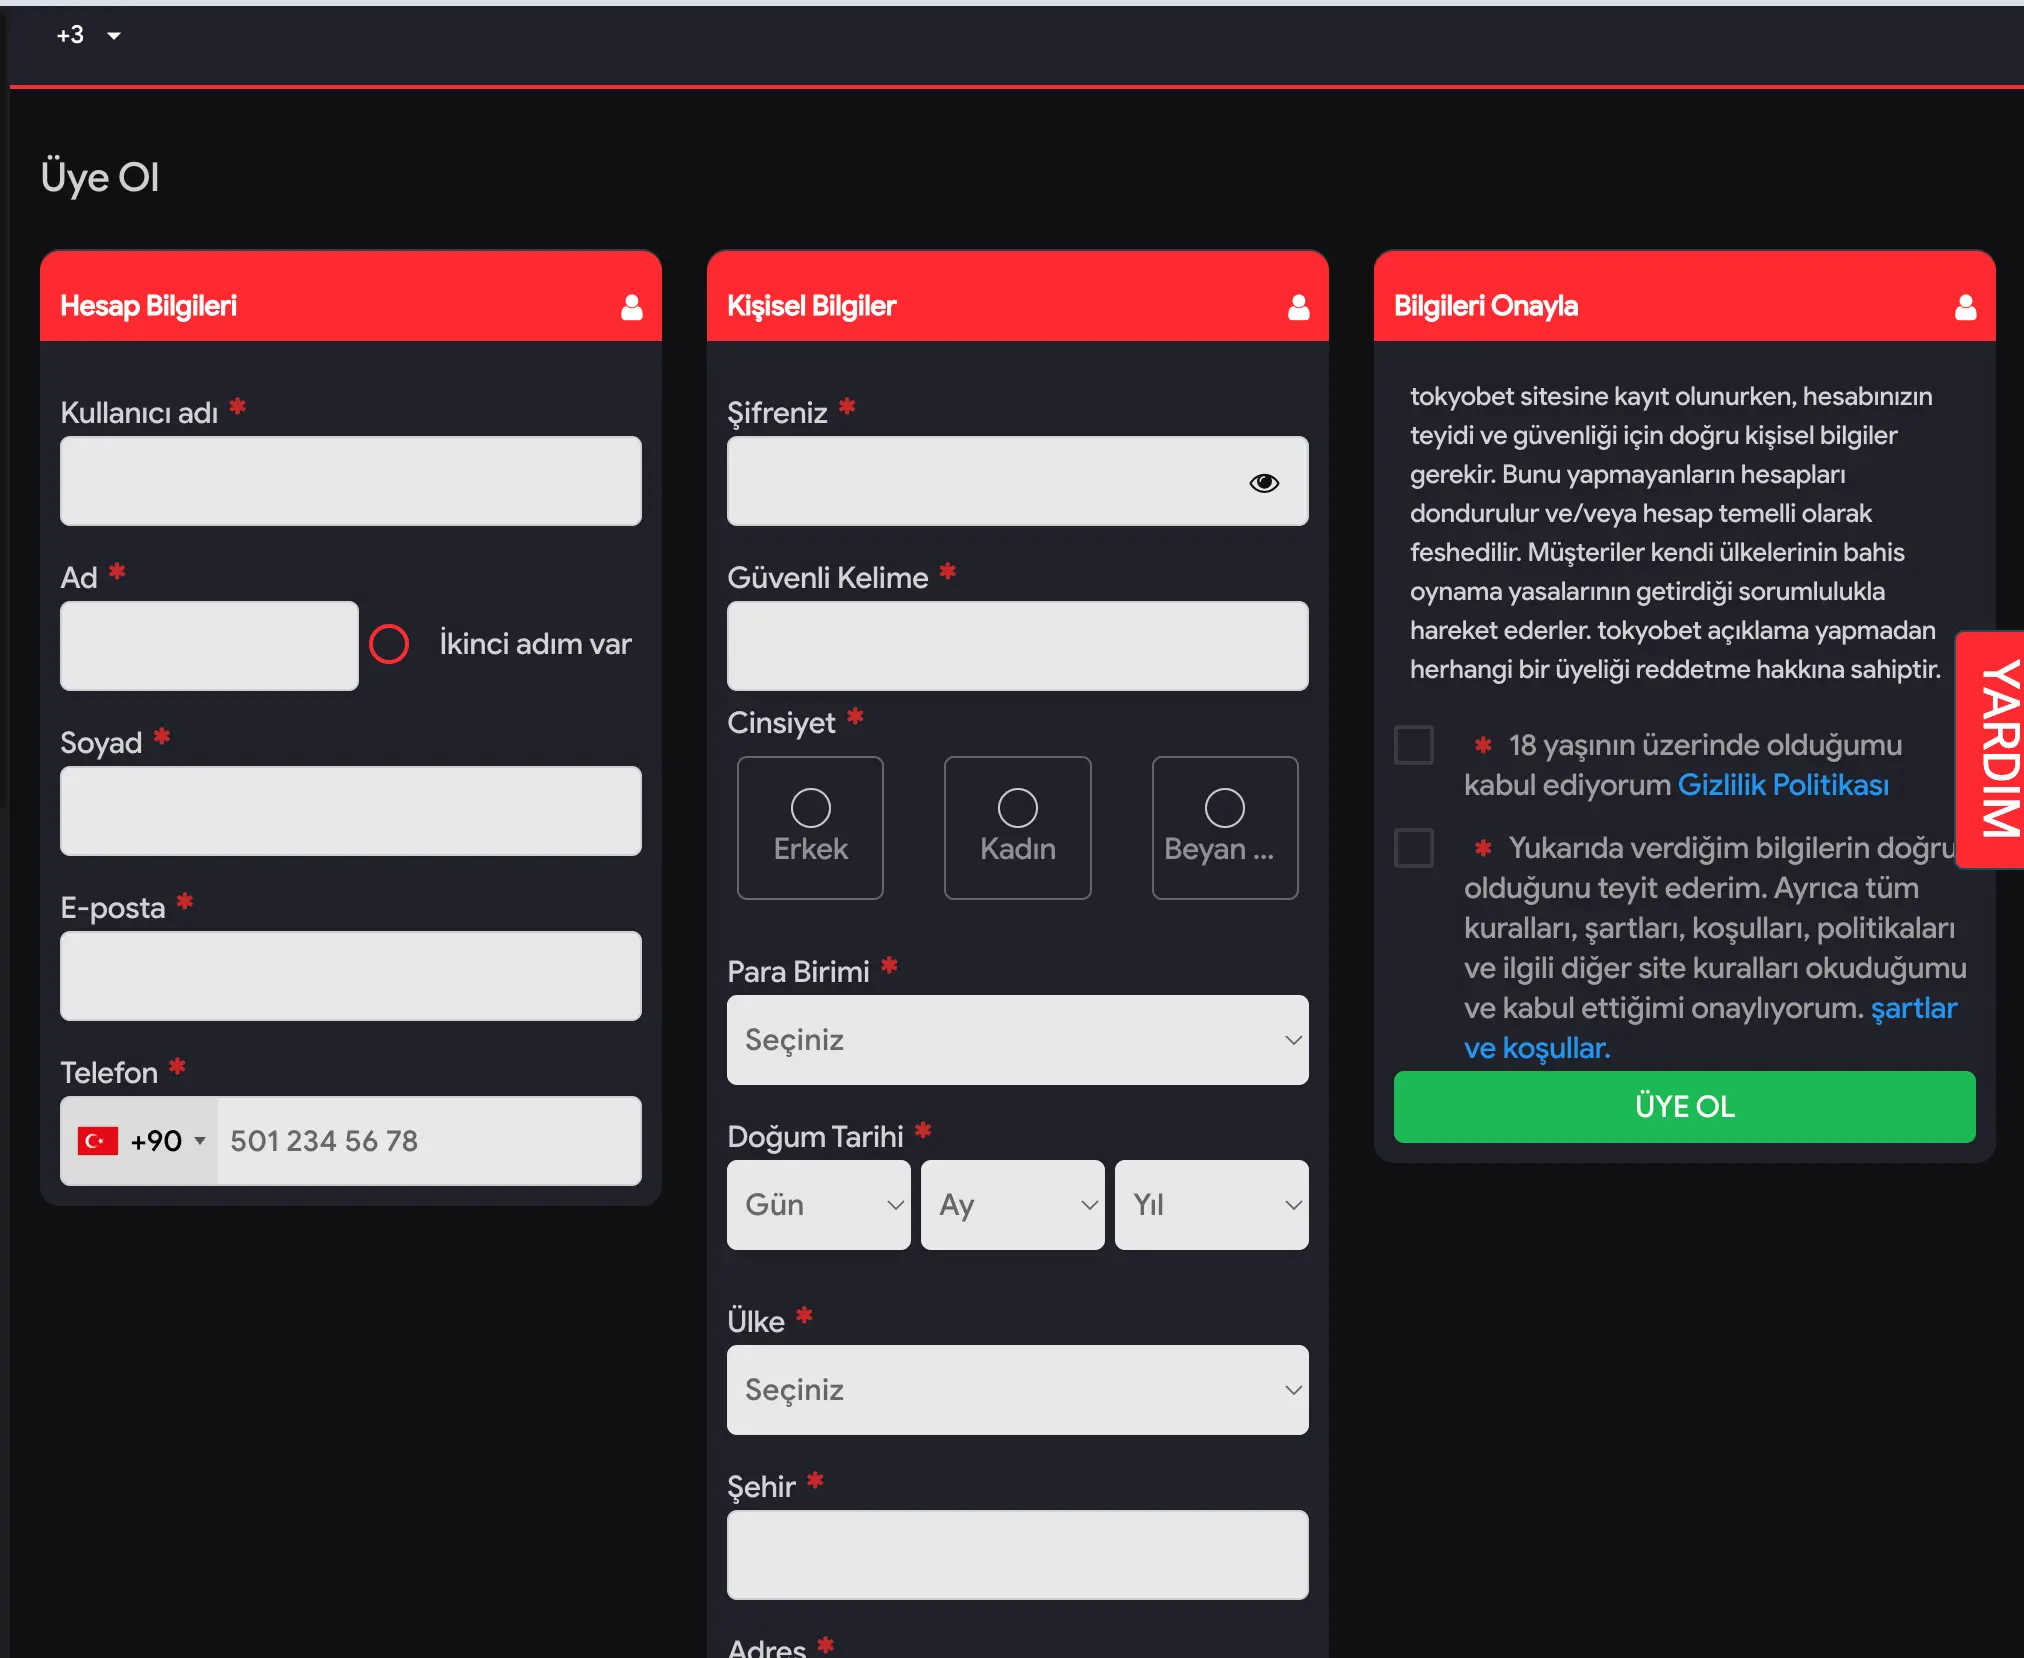Open the Yıl dropdown
The height and width of the screenshot is (1658, 2024).
click(x=1211, y=1205)
